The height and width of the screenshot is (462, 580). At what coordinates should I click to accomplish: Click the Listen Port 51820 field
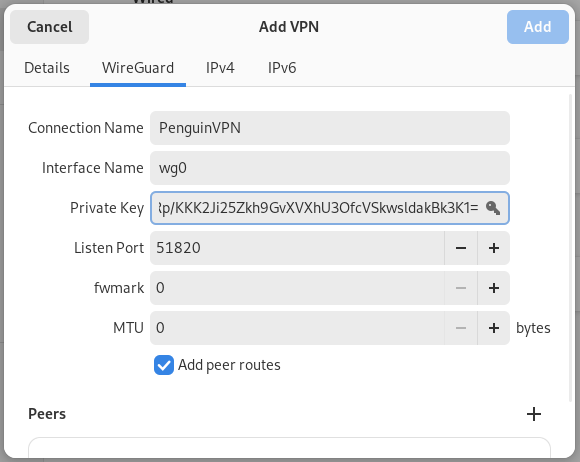tap(297, 248)
